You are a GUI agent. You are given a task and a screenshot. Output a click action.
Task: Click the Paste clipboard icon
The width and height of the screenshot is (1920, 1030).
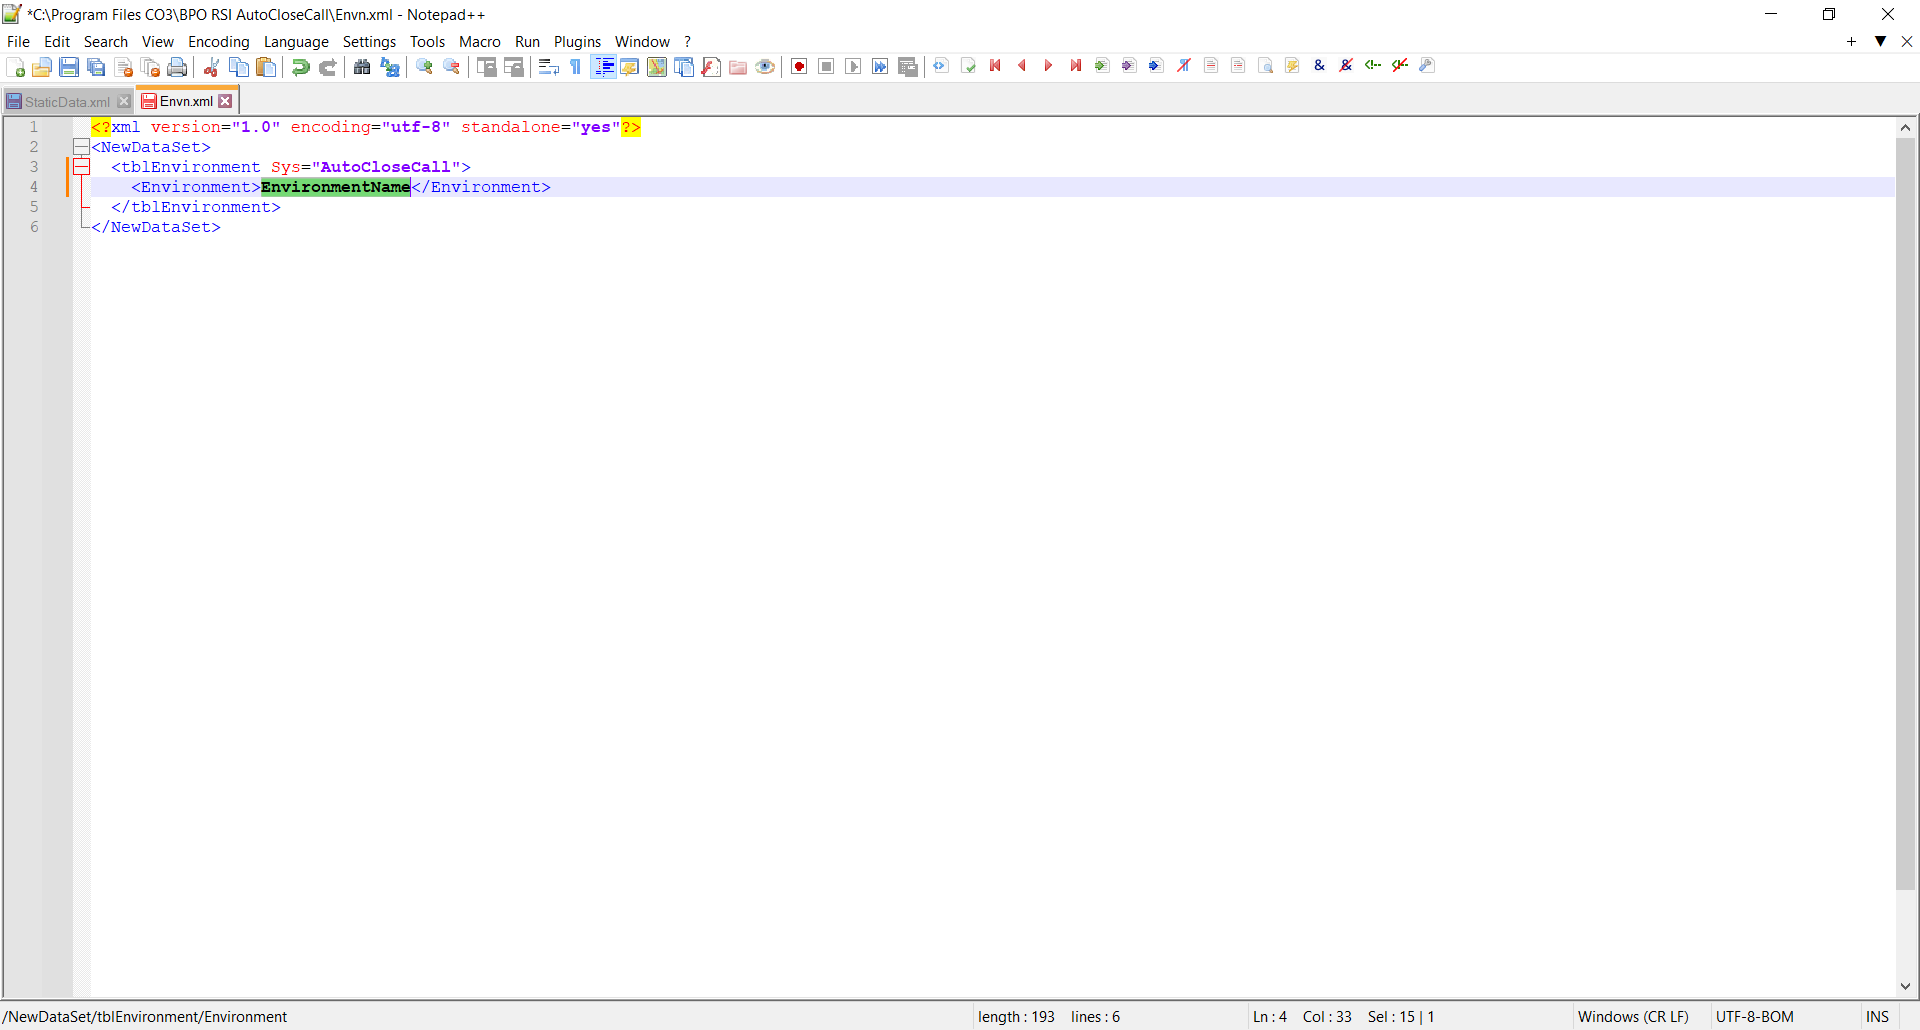(x=266, y=67)
